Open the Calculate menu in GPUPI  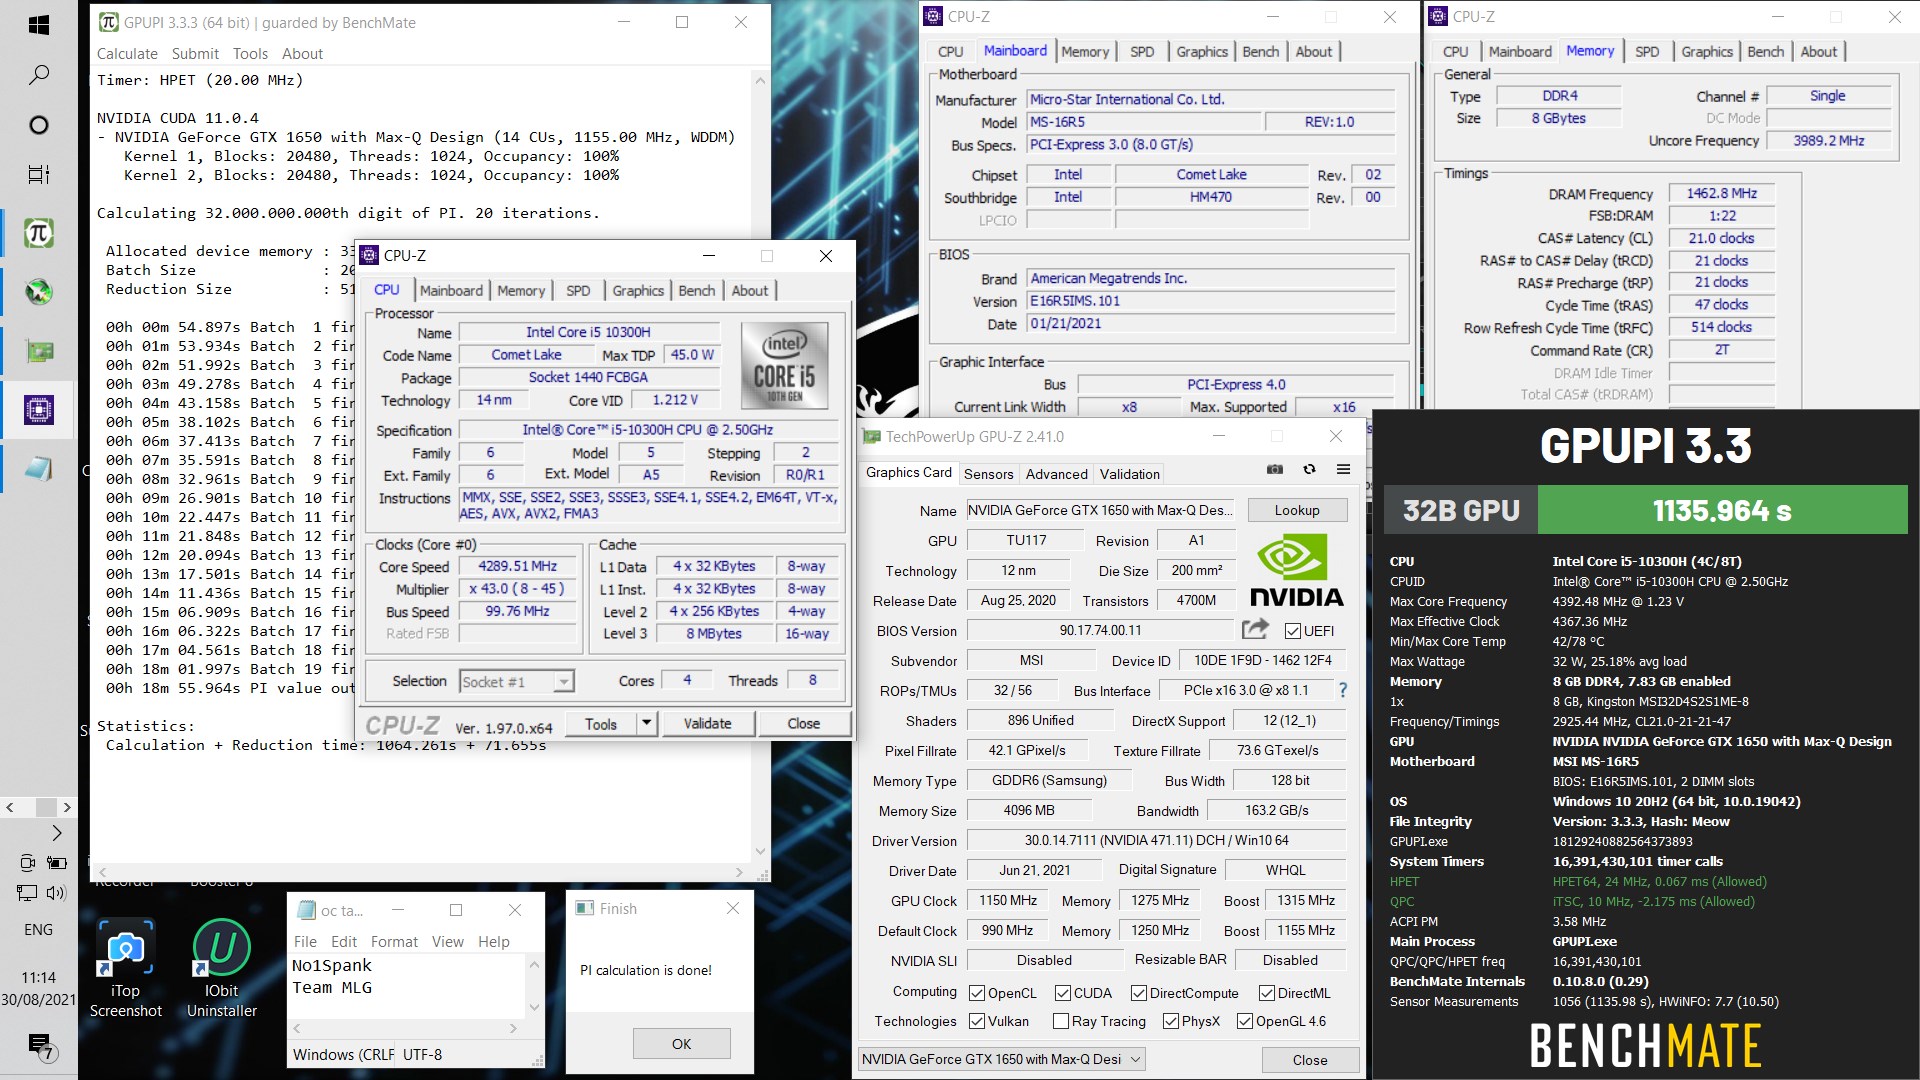pos(127,54)
